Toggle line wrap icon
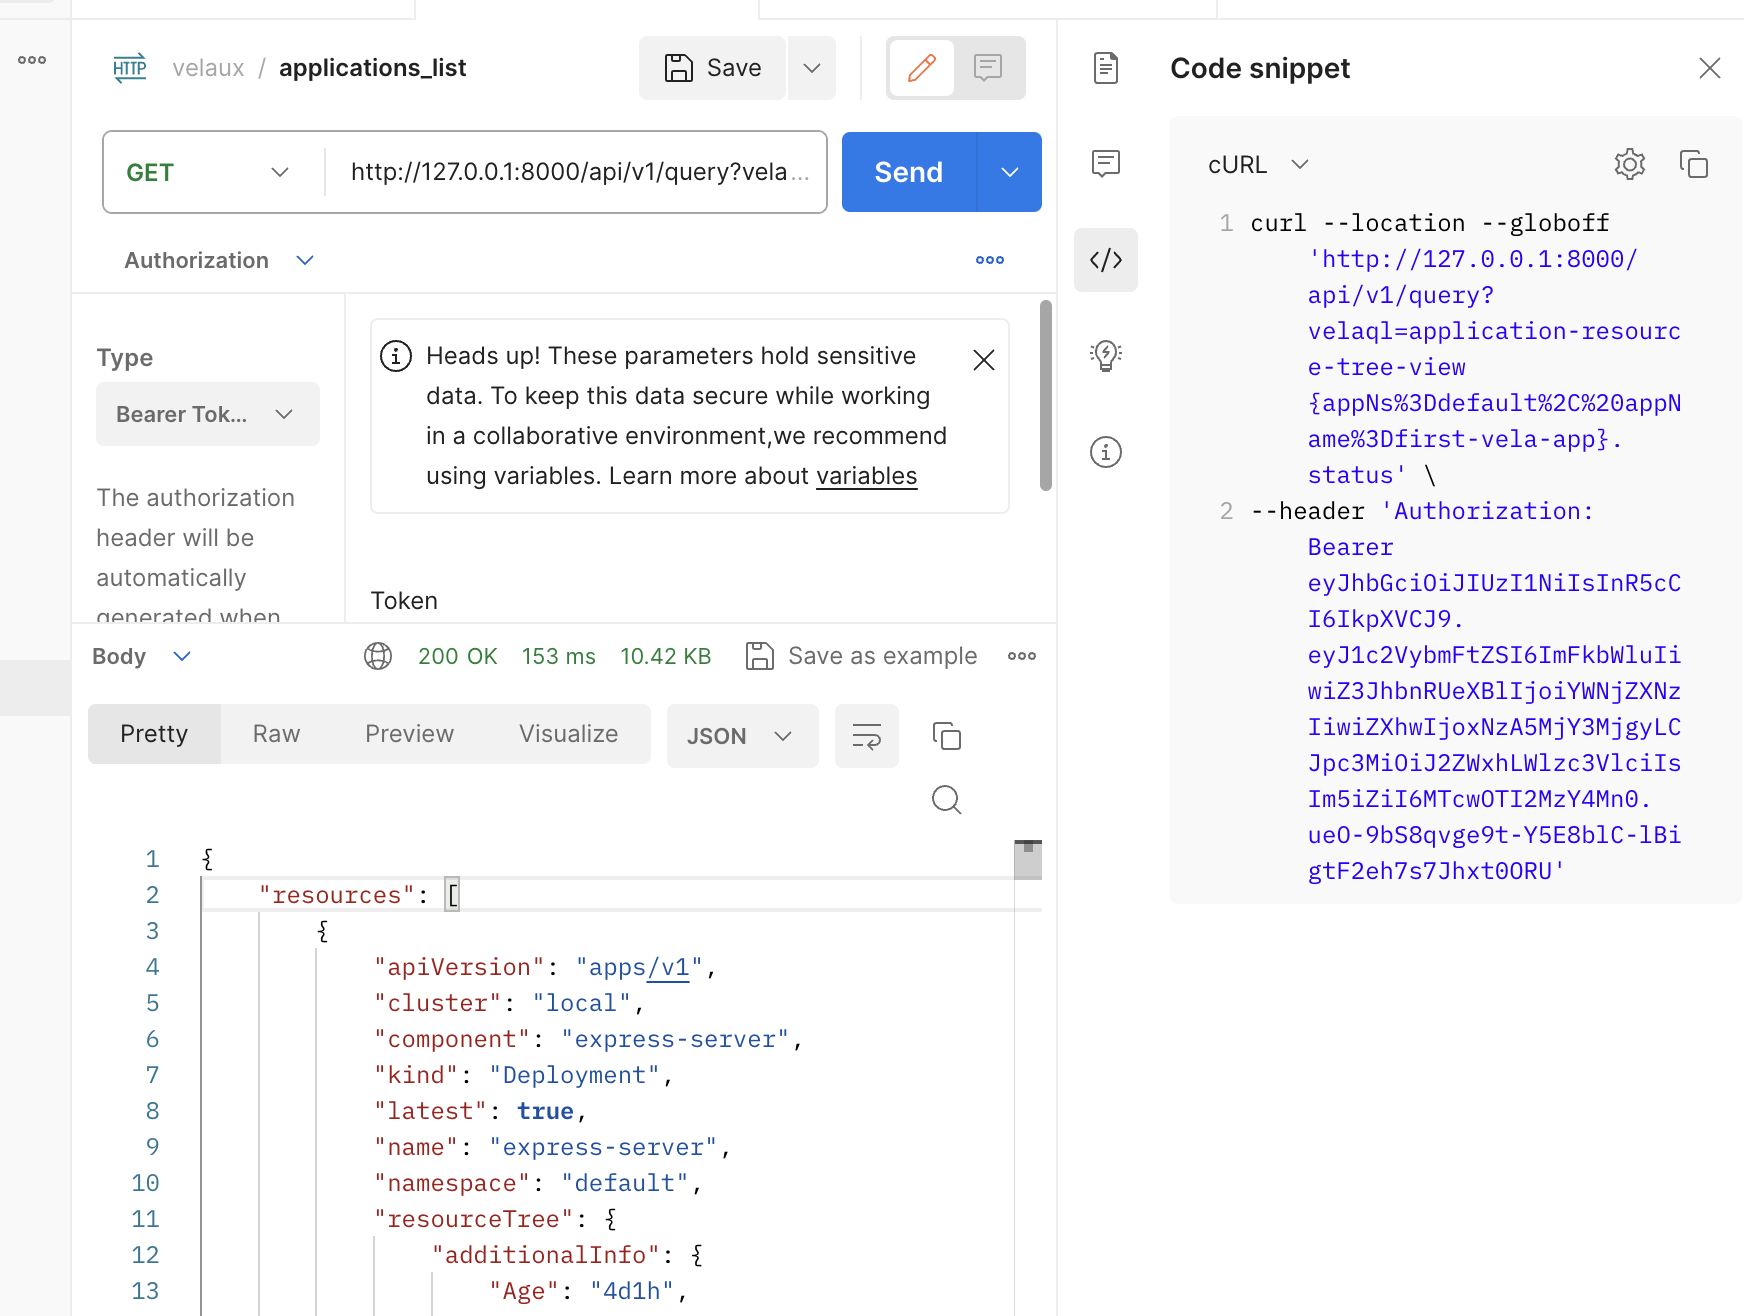 [x=867, y=736]
